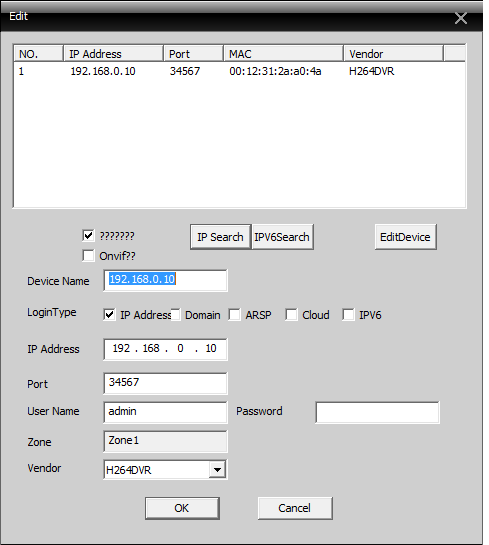Viewport: 489px width, 545px height.
Task: Open the Vendor dropdown arrow
Action: tap(217, 470)
